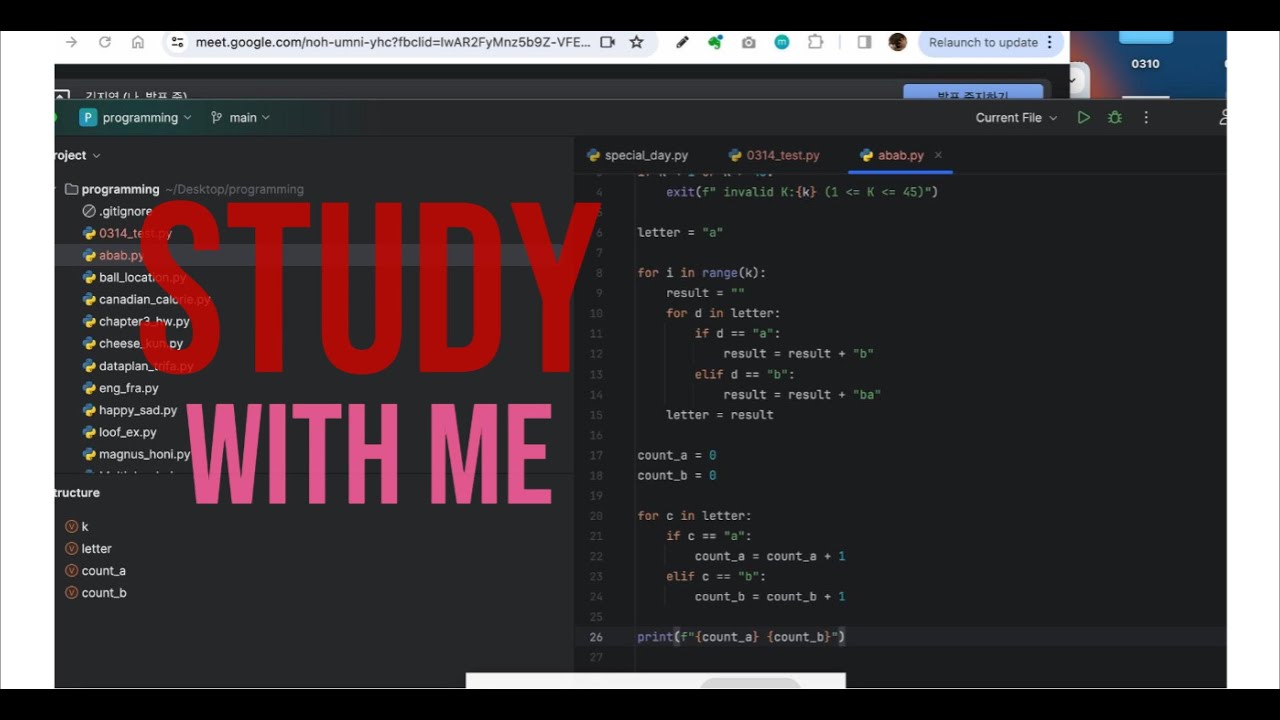Click the 'count_b = 0' code line

pyautogui.click(x=677, y=475)
